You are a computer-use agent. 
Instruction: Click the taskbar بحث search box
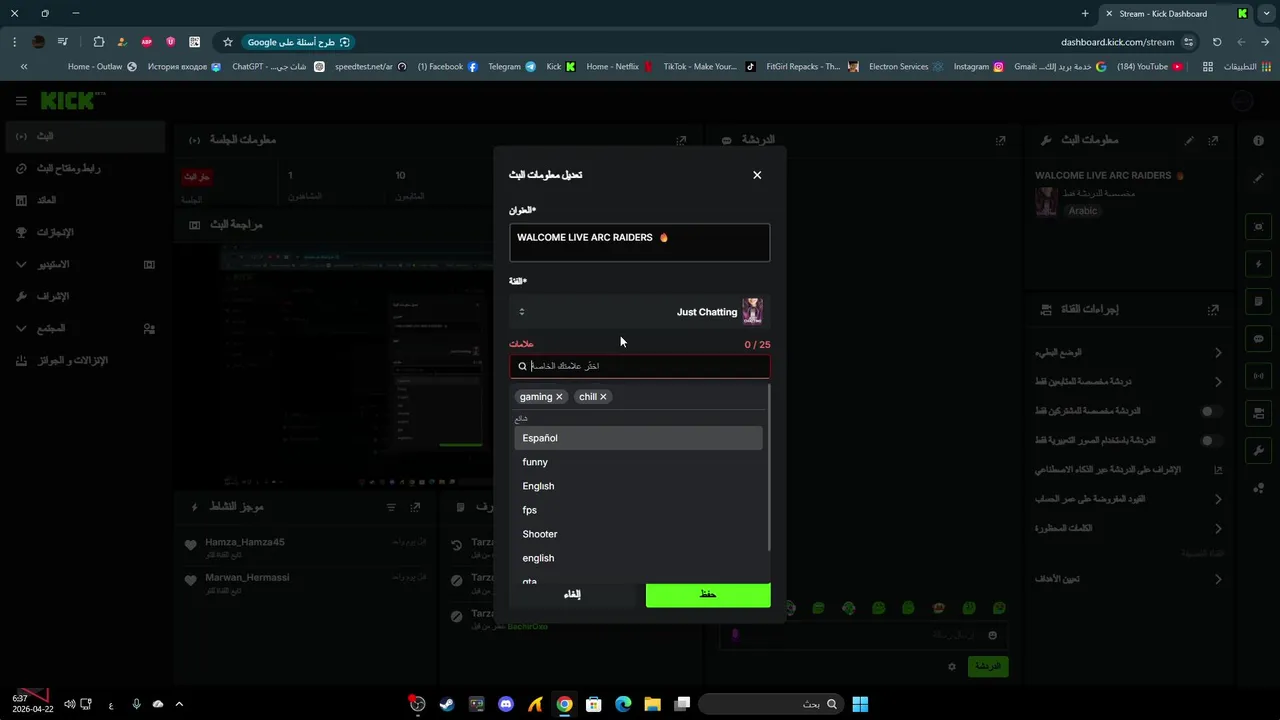[x=770, y=704]
